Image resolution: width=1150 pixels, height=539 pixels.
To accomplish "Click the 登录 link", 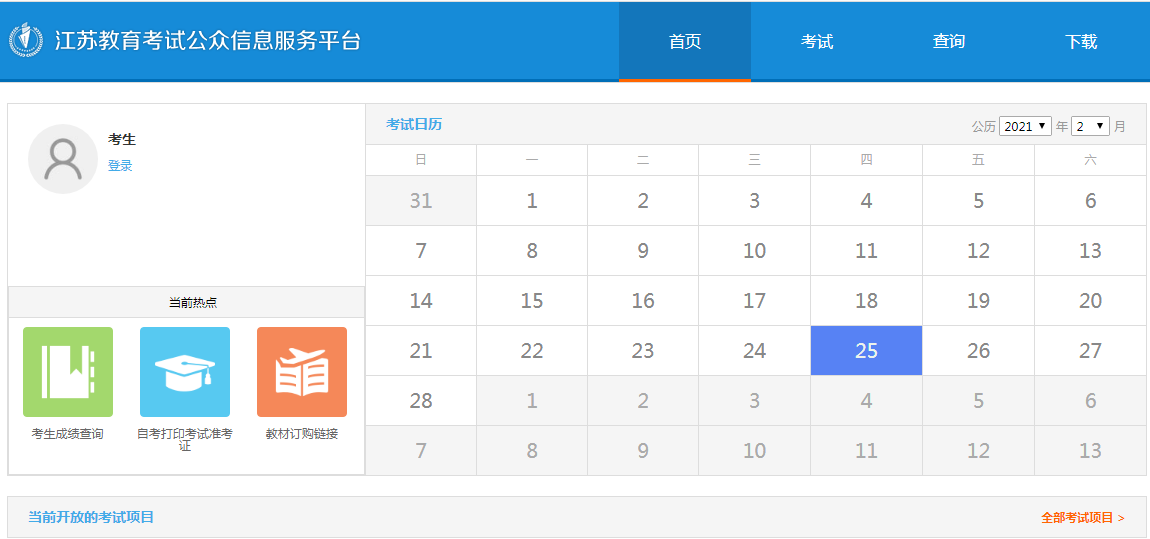I will click(x=120, y=166).
